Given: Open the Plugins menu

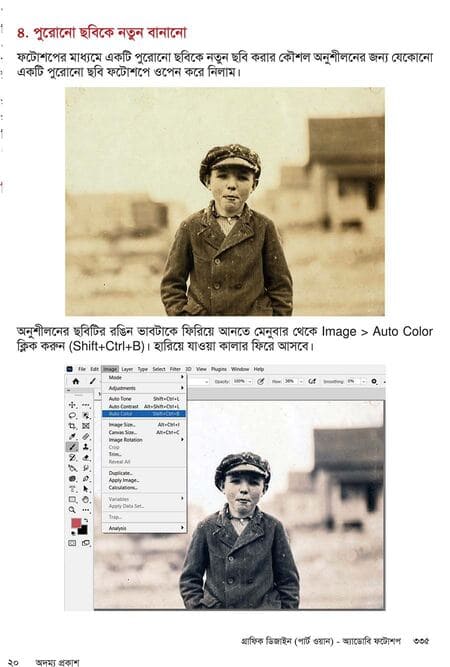Looking at the screenshot, I should pos(219,369).
